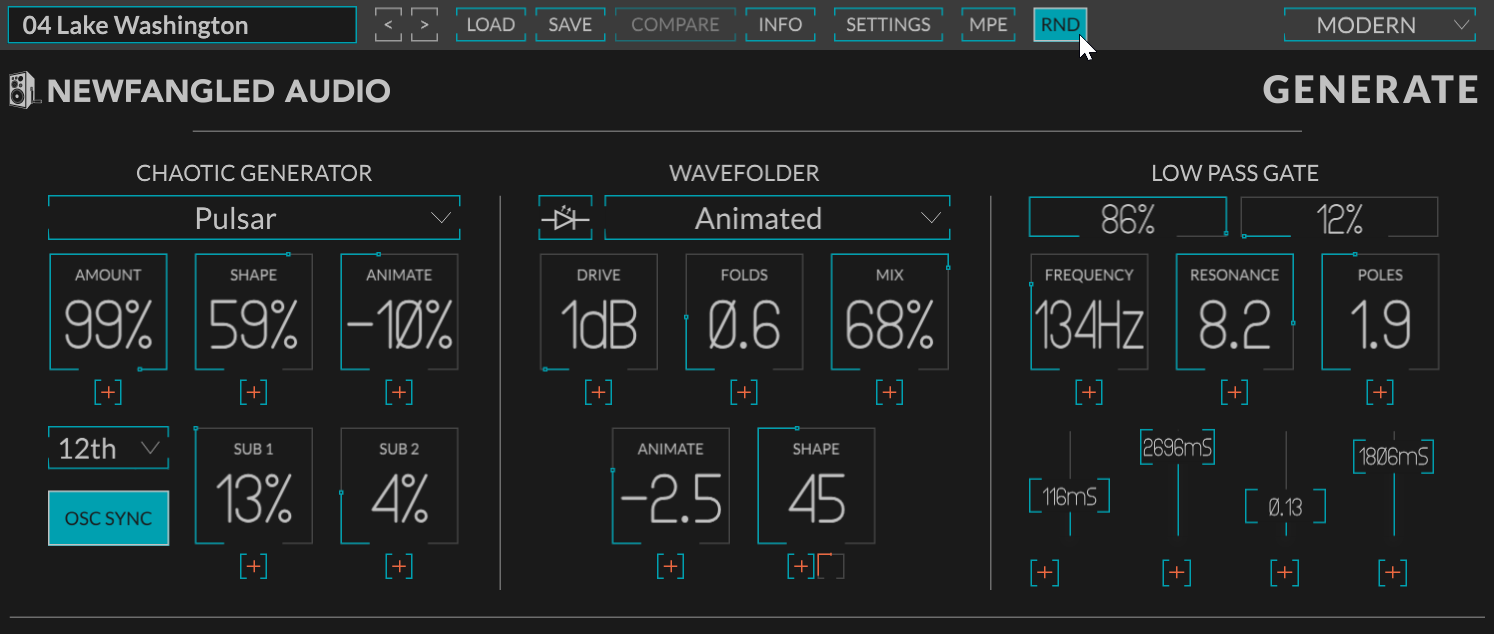Viewport: 1494px width, 634px height.
Task: Click the 12% field in Low Pass Gate
Action: tap(1339, 217)
